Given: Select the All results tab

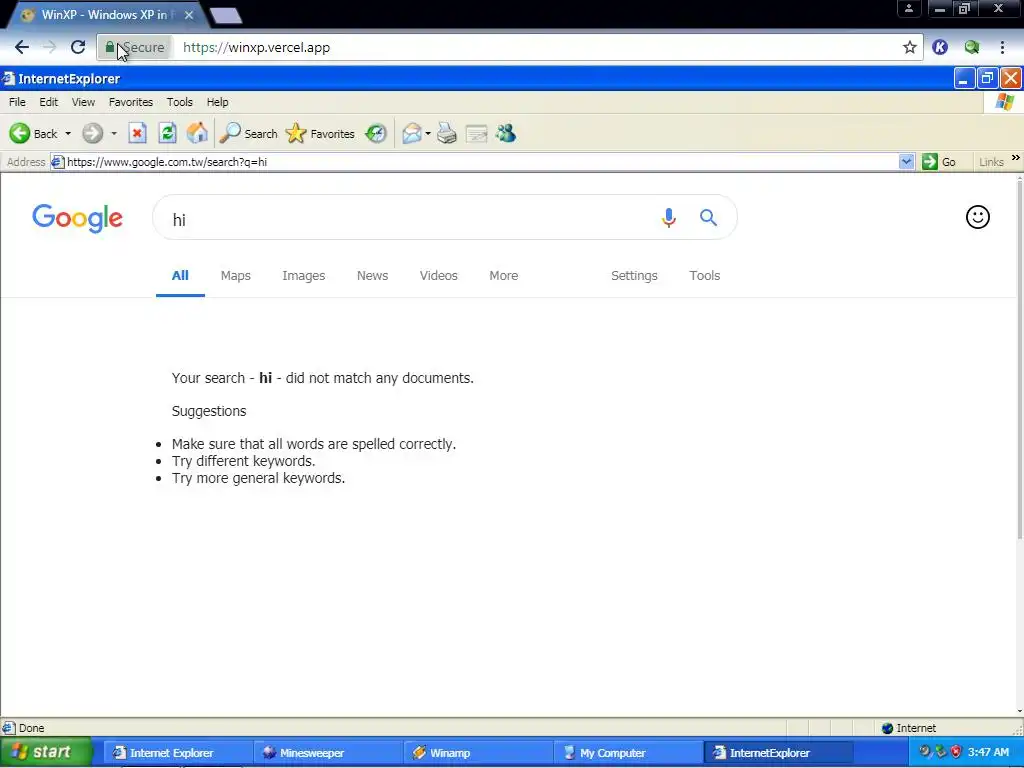Looking at the screenshot, I should coord(180,276).
